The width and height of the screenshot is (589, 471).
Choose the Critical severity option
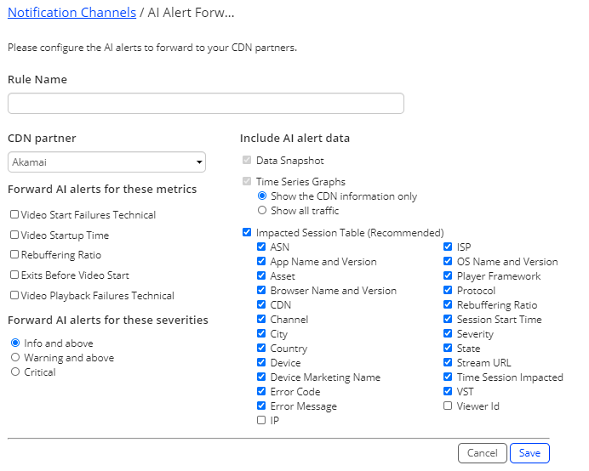pyautogui.click(x=15, y=372)
